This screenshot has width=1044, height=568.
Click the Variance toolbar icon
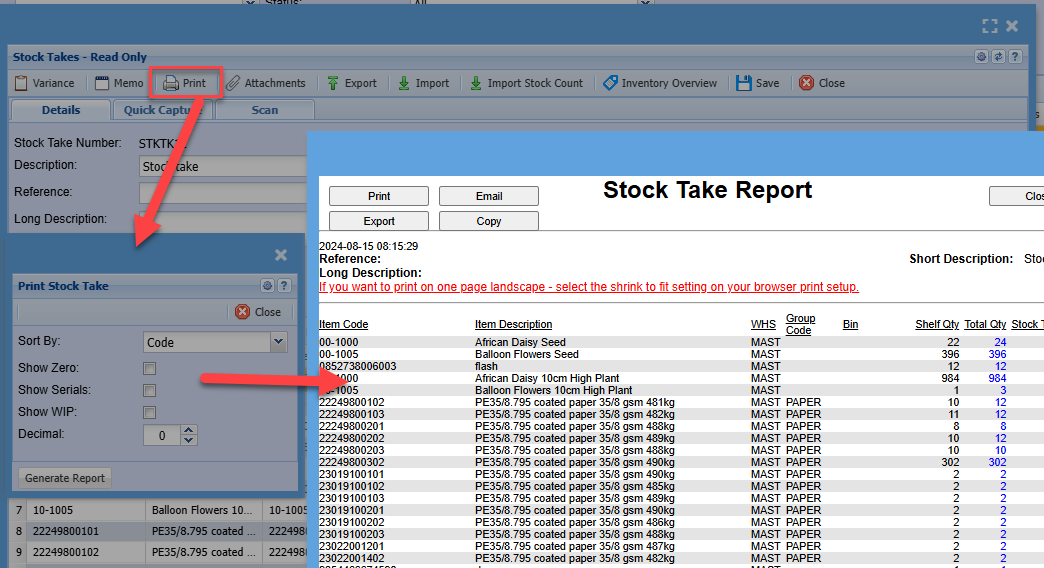22,83
